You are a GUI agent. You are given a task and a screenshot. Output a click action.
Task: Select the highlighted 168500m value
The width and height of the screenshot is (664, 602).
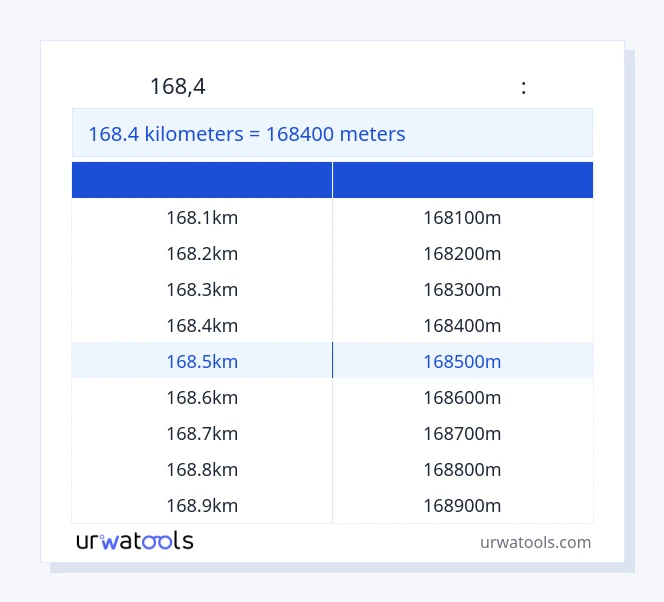click(462, 361)
